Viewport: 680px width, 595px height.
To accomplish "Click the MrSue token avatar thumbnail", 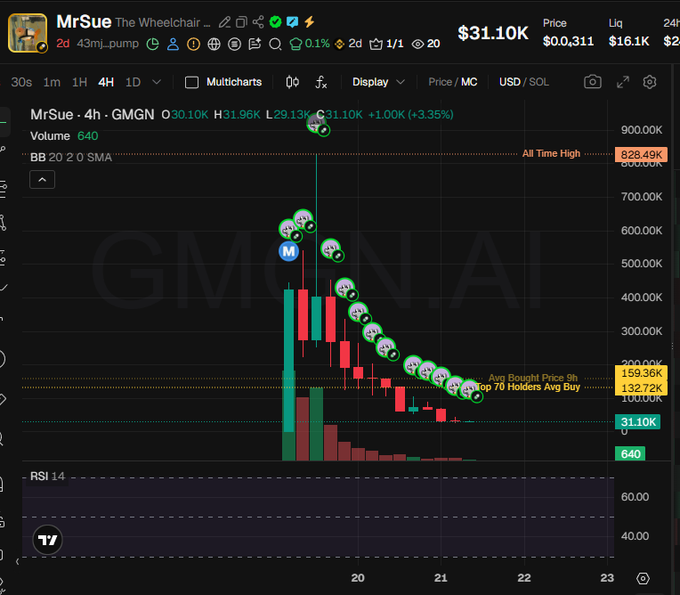I will click(x=27, y=33).
